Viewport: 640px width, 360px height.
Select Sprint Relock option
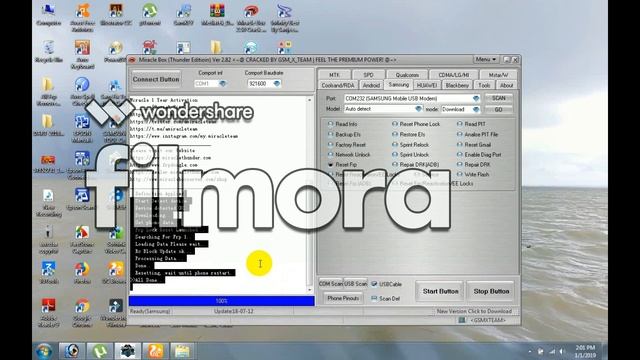click(x=410, y=144)
